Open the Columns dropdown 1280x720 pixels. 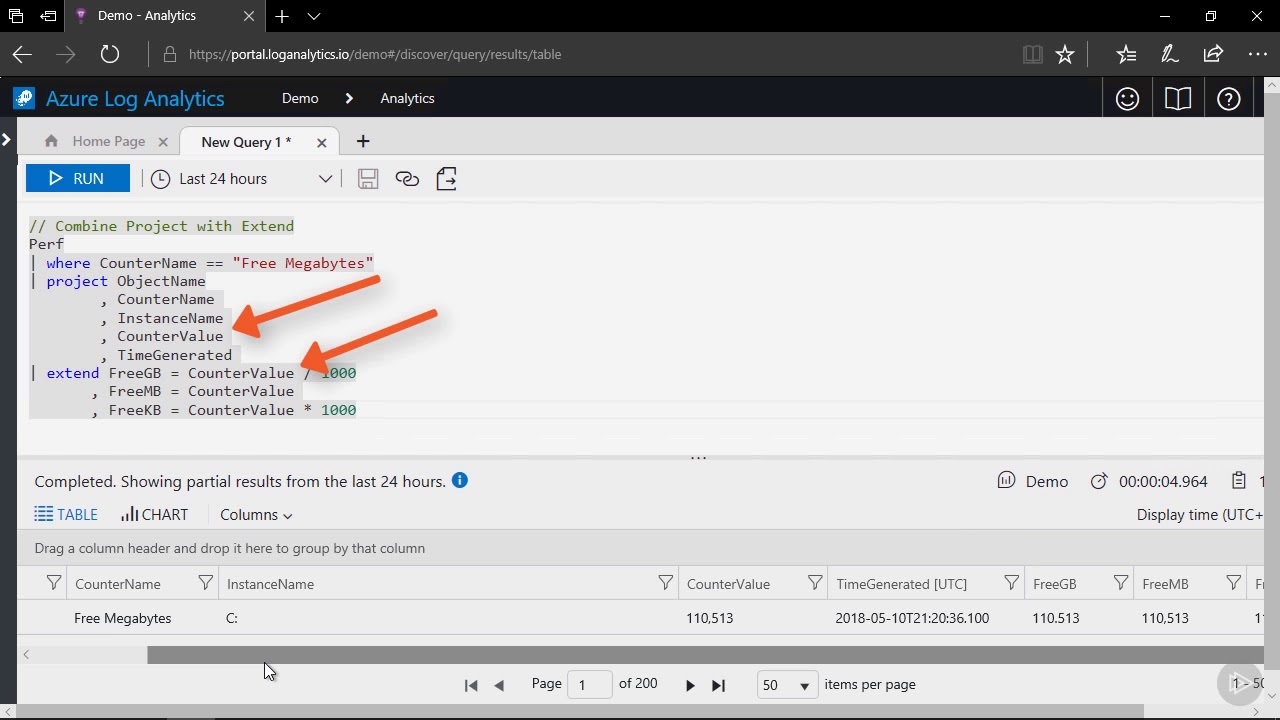click(x=256, y=515)
